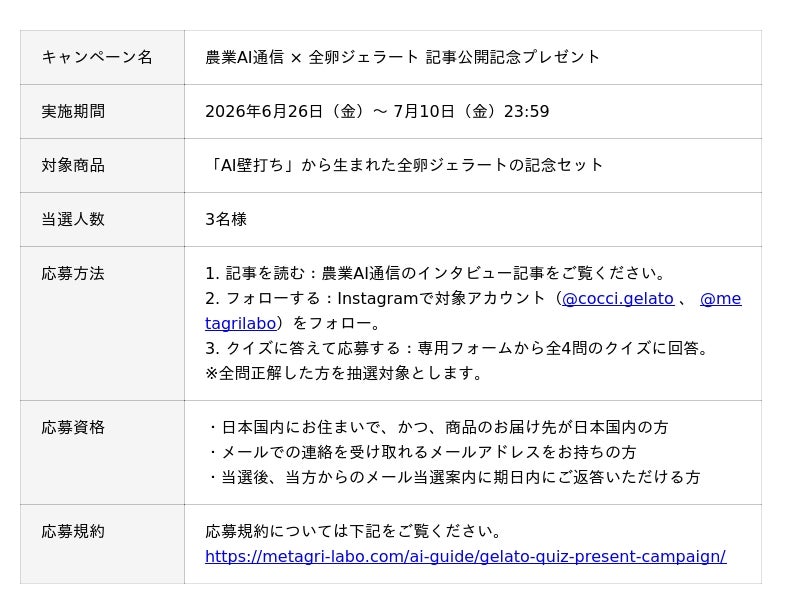Click the 日本国内にお住まいで eligibility line
The width and height of the screenshot is (800, 614).
click(437, 427)
